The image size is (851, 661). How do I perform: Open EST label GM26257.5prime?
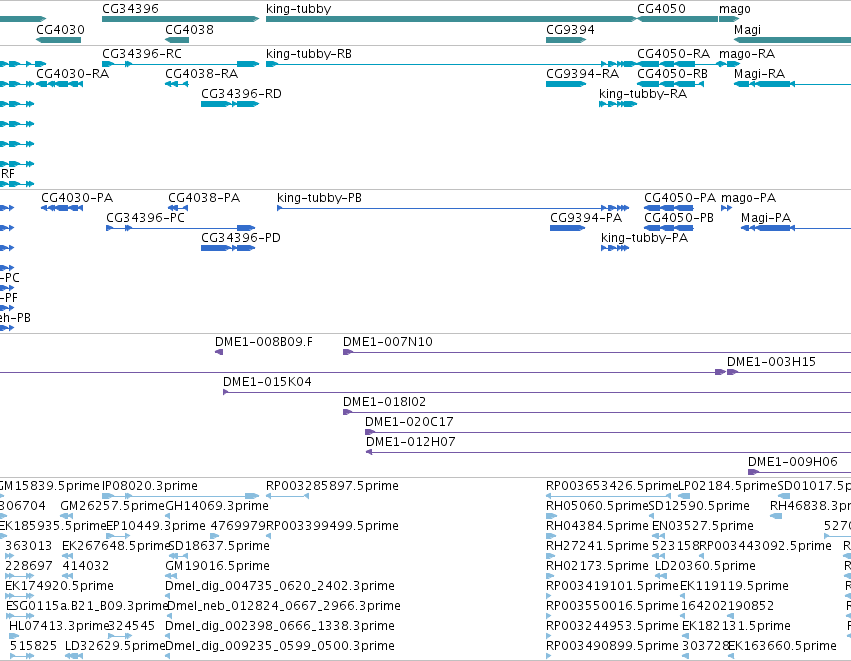[x=112, y=506]
